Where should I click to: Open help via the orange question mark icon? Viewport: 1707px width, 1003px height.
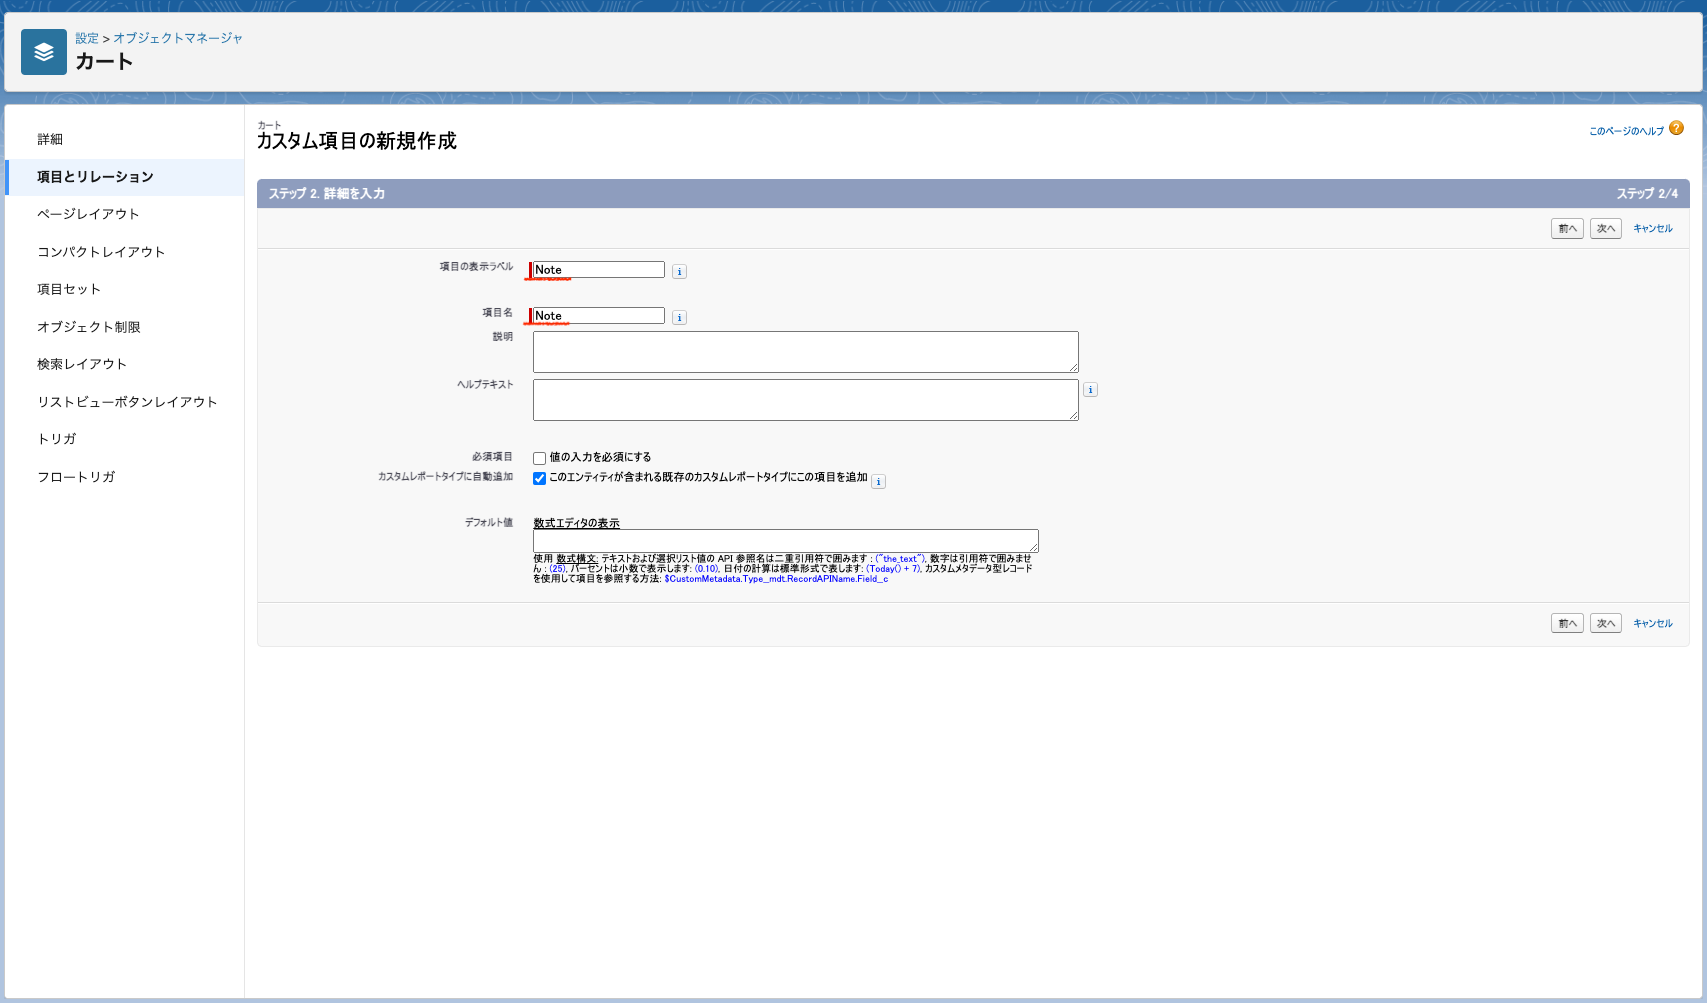[x=1676, y=128]
